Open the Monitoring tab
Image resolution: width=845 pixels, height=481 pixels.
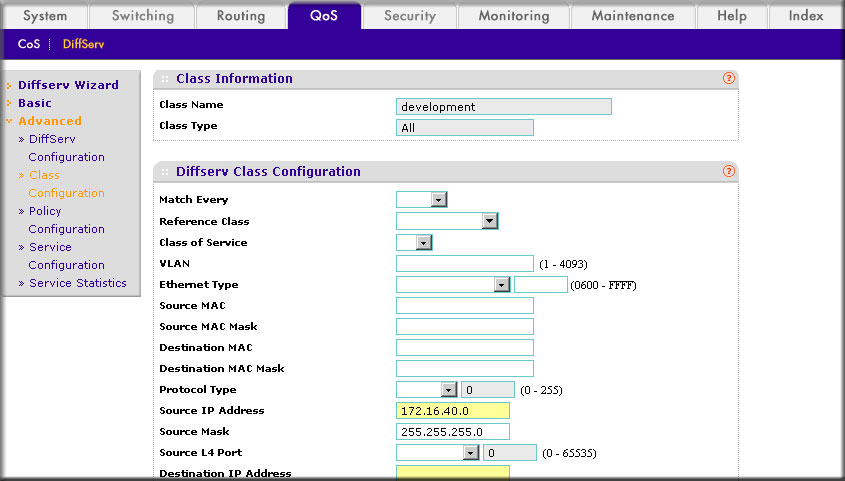click(514, 16)
